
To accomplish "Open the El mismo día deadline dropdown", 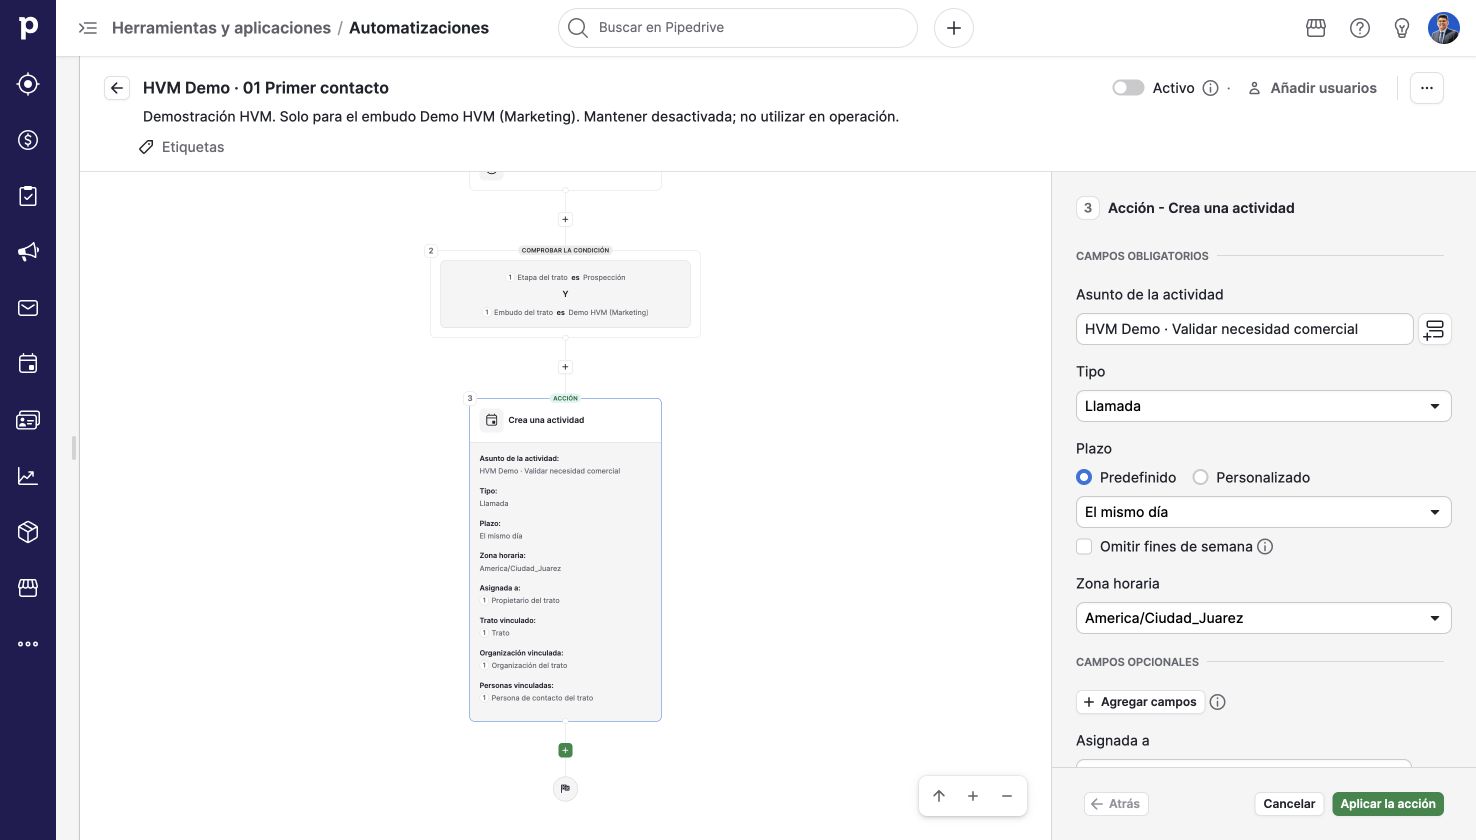I will tap(1263, 512).
